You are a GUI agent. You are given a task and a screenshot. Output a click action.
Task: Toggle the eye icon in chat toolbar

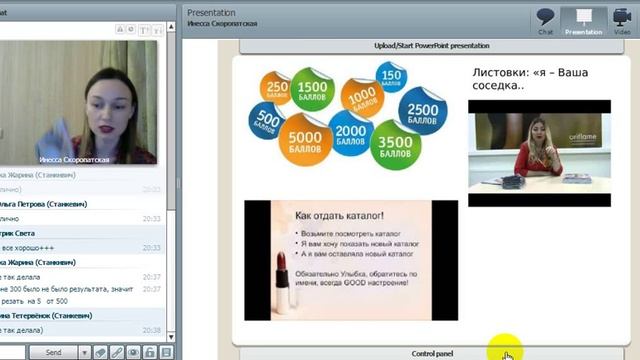133,352
